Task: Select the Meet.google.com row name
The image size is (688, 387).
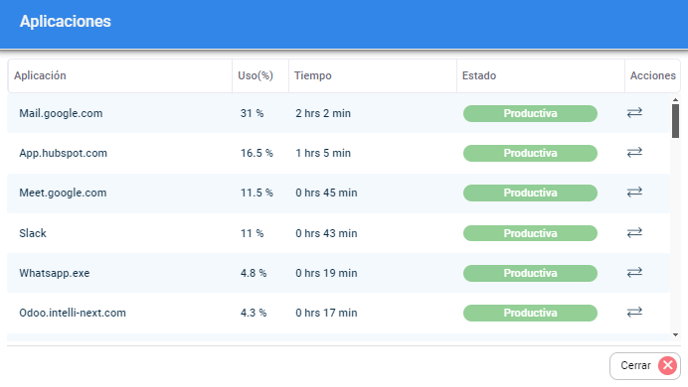Action: tap(63, 193)
